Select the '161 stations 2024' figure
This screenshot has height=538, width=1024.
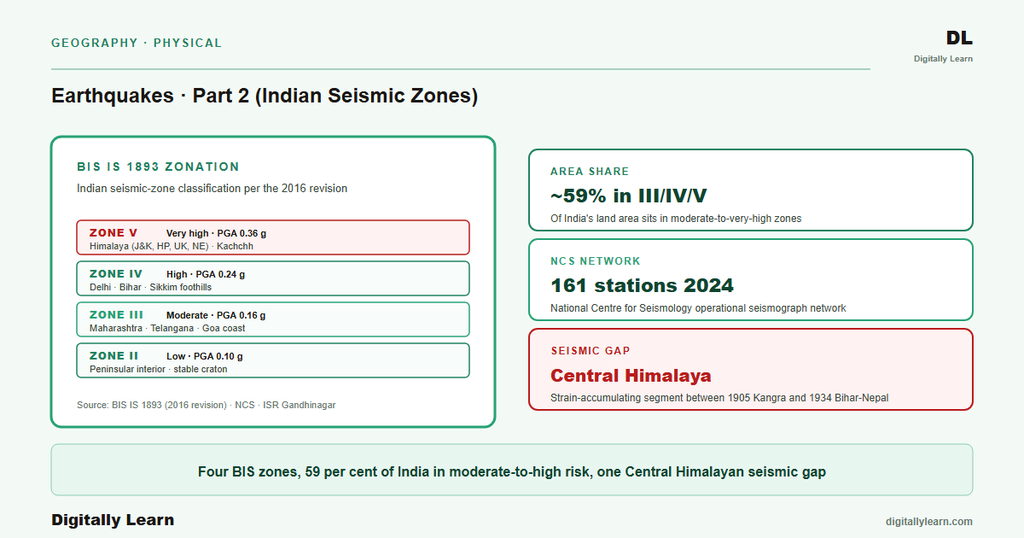click(642, 285)
